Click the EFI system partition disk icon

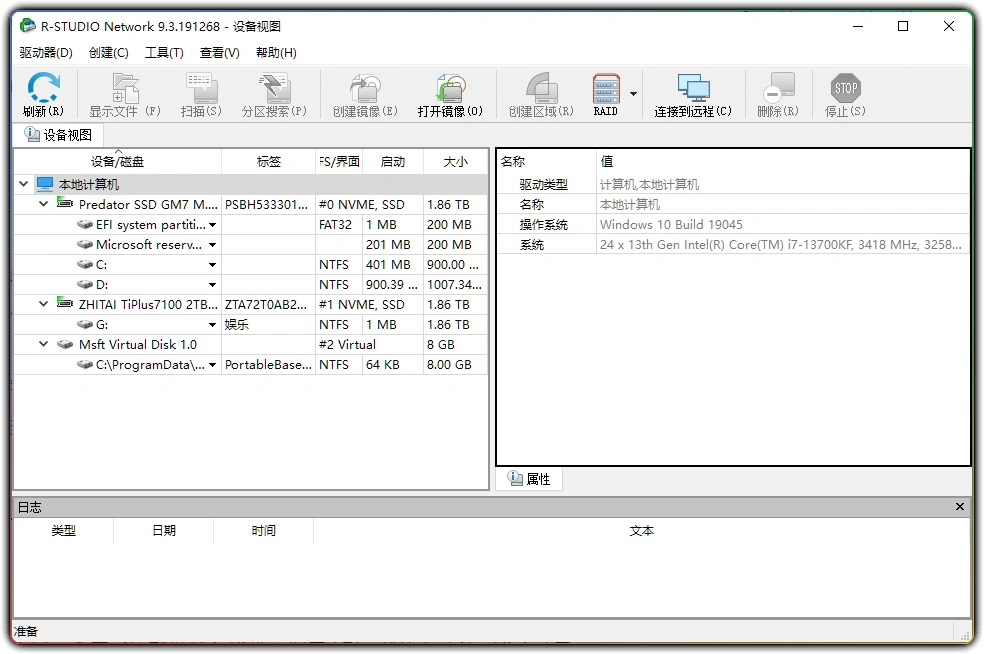tap(85, 224)
